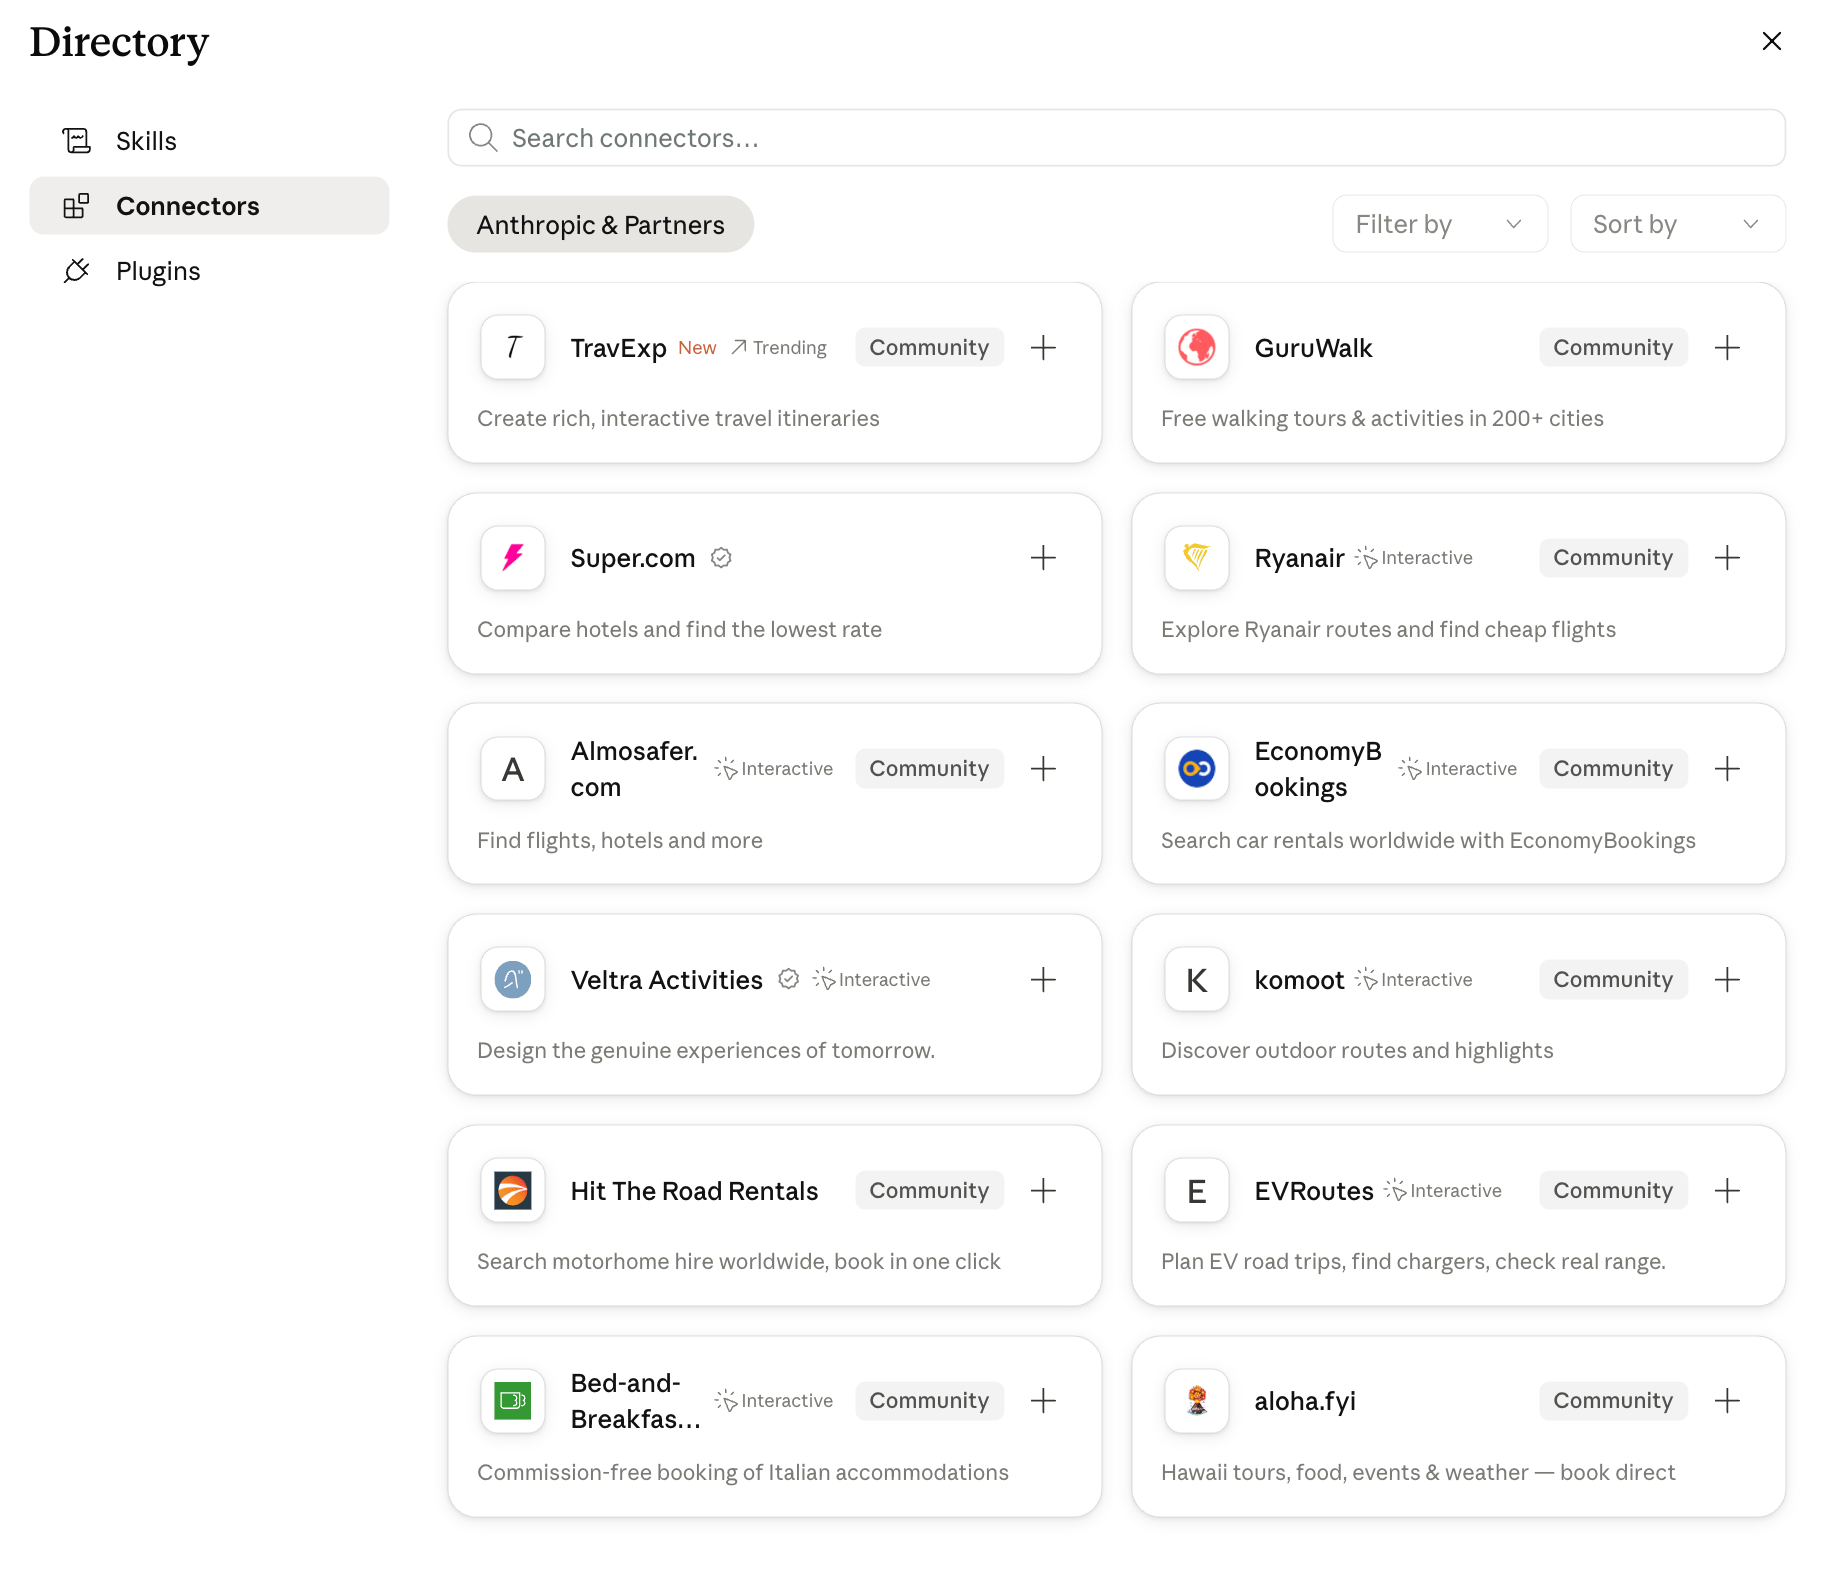
Task: Add the EVRoutes connector with plus icon
Action: (1727, 1191)
